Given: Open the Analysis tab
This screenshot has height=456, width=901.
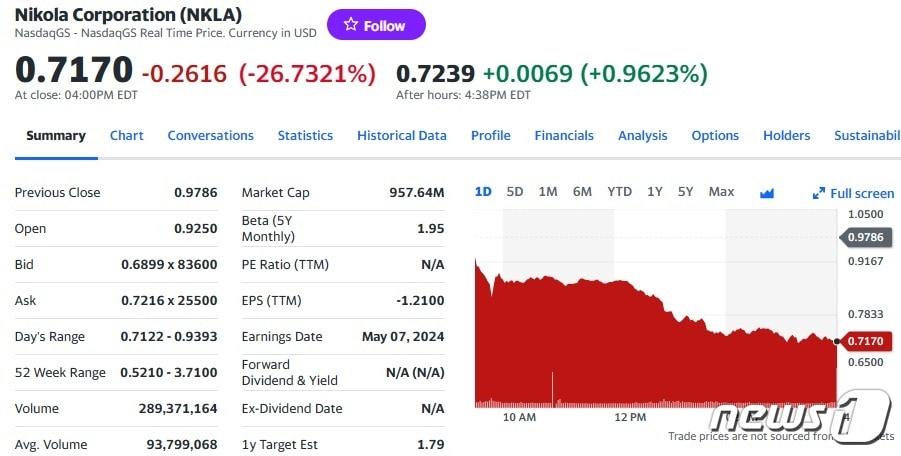Looking at the screenshot, I should (x=642, y=136).
